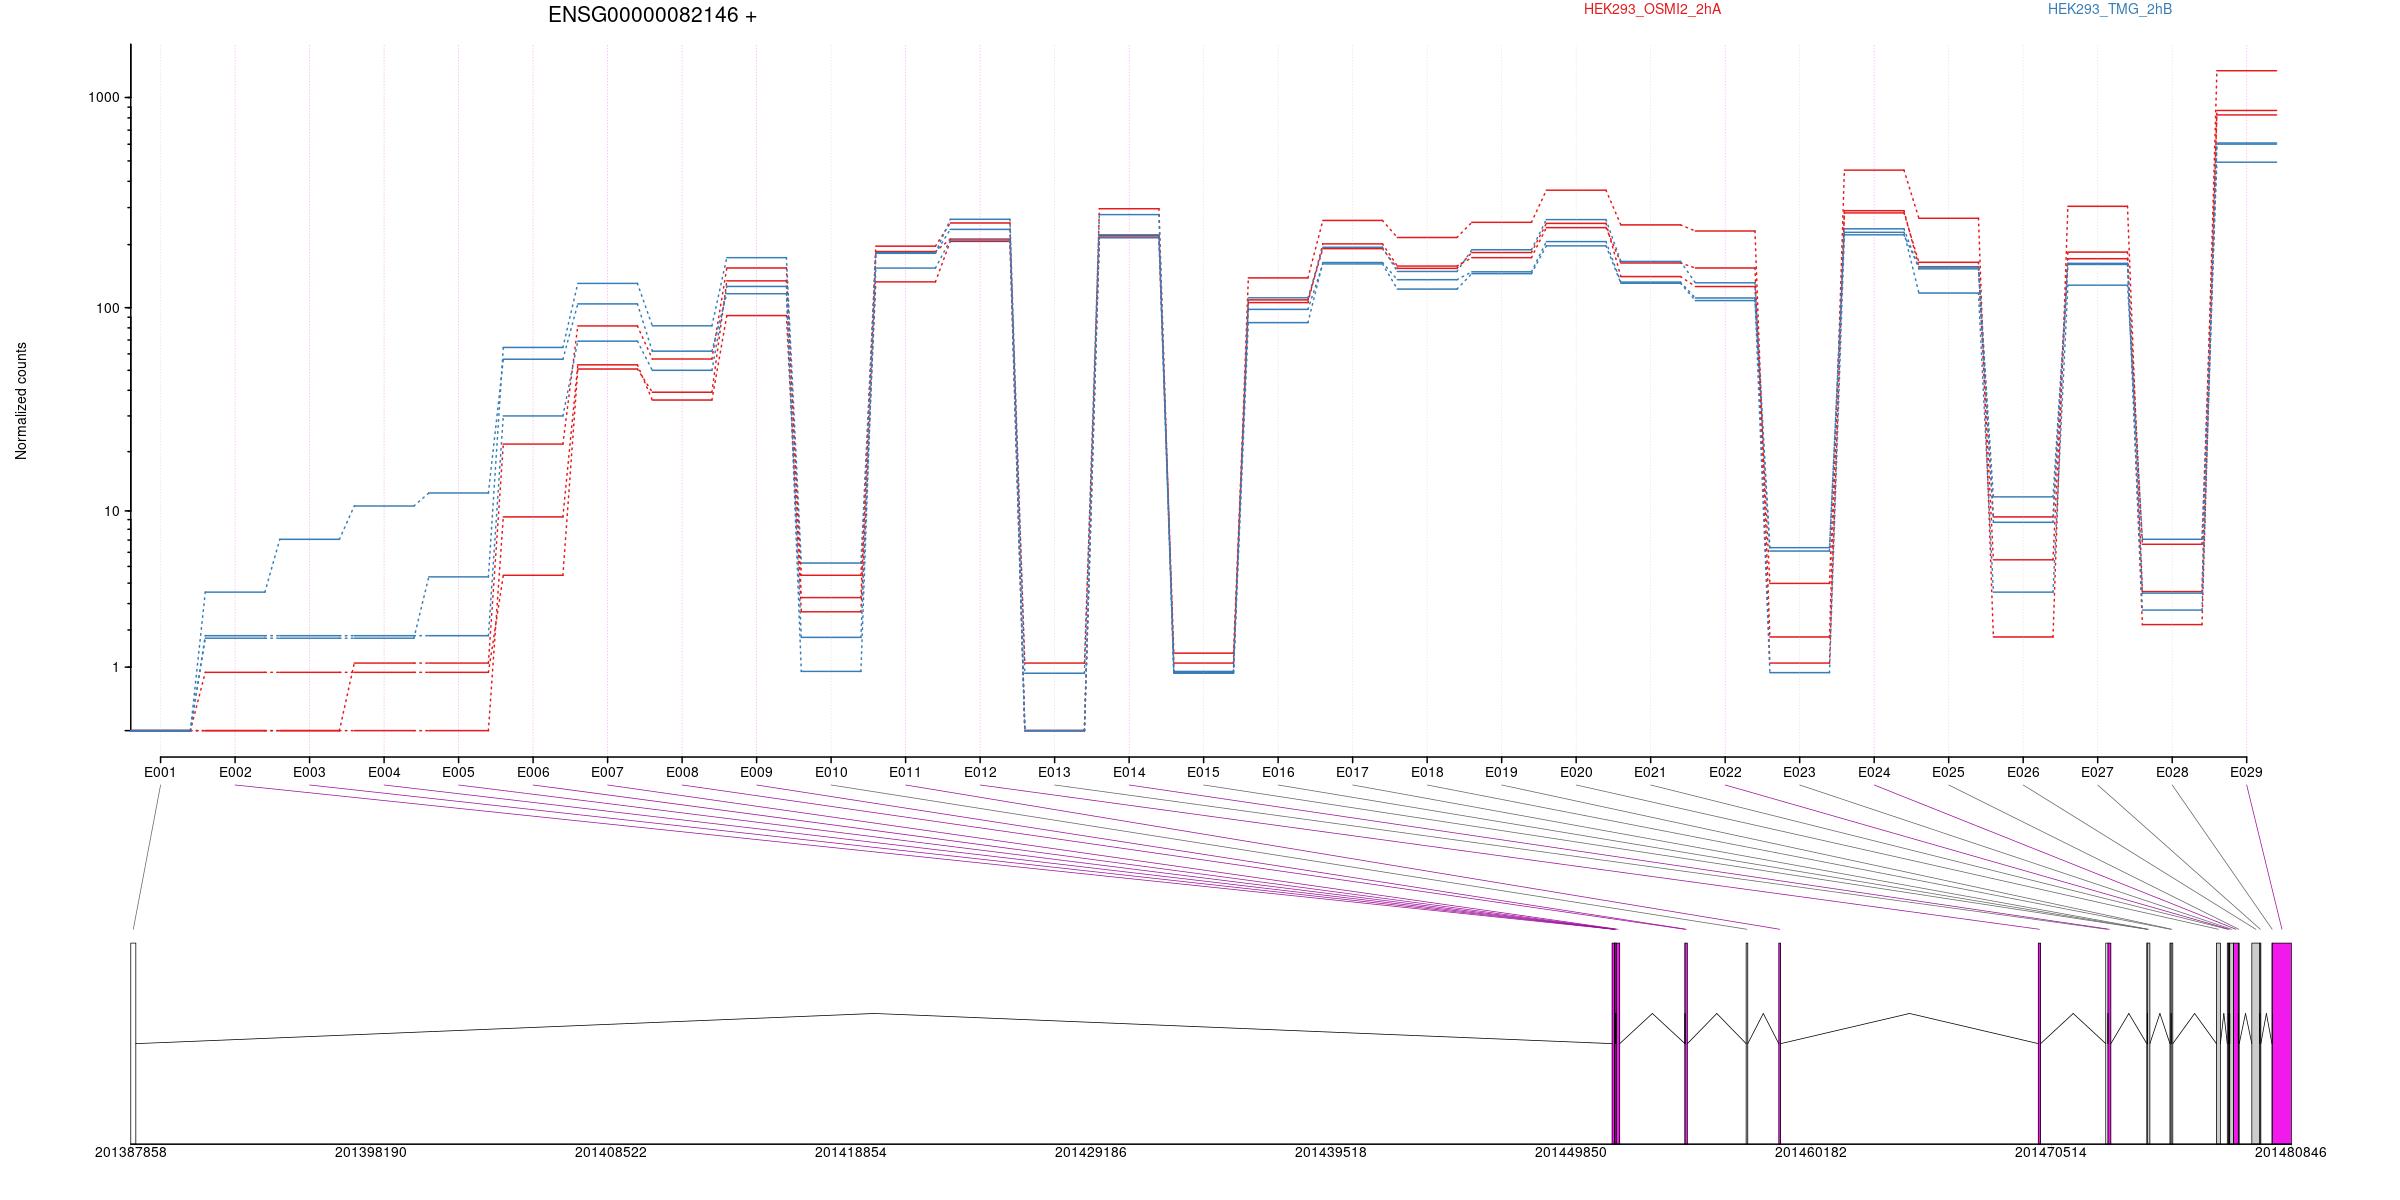
Task: Click genomic coordinate 201460182
Action: pos(1811,1152)
